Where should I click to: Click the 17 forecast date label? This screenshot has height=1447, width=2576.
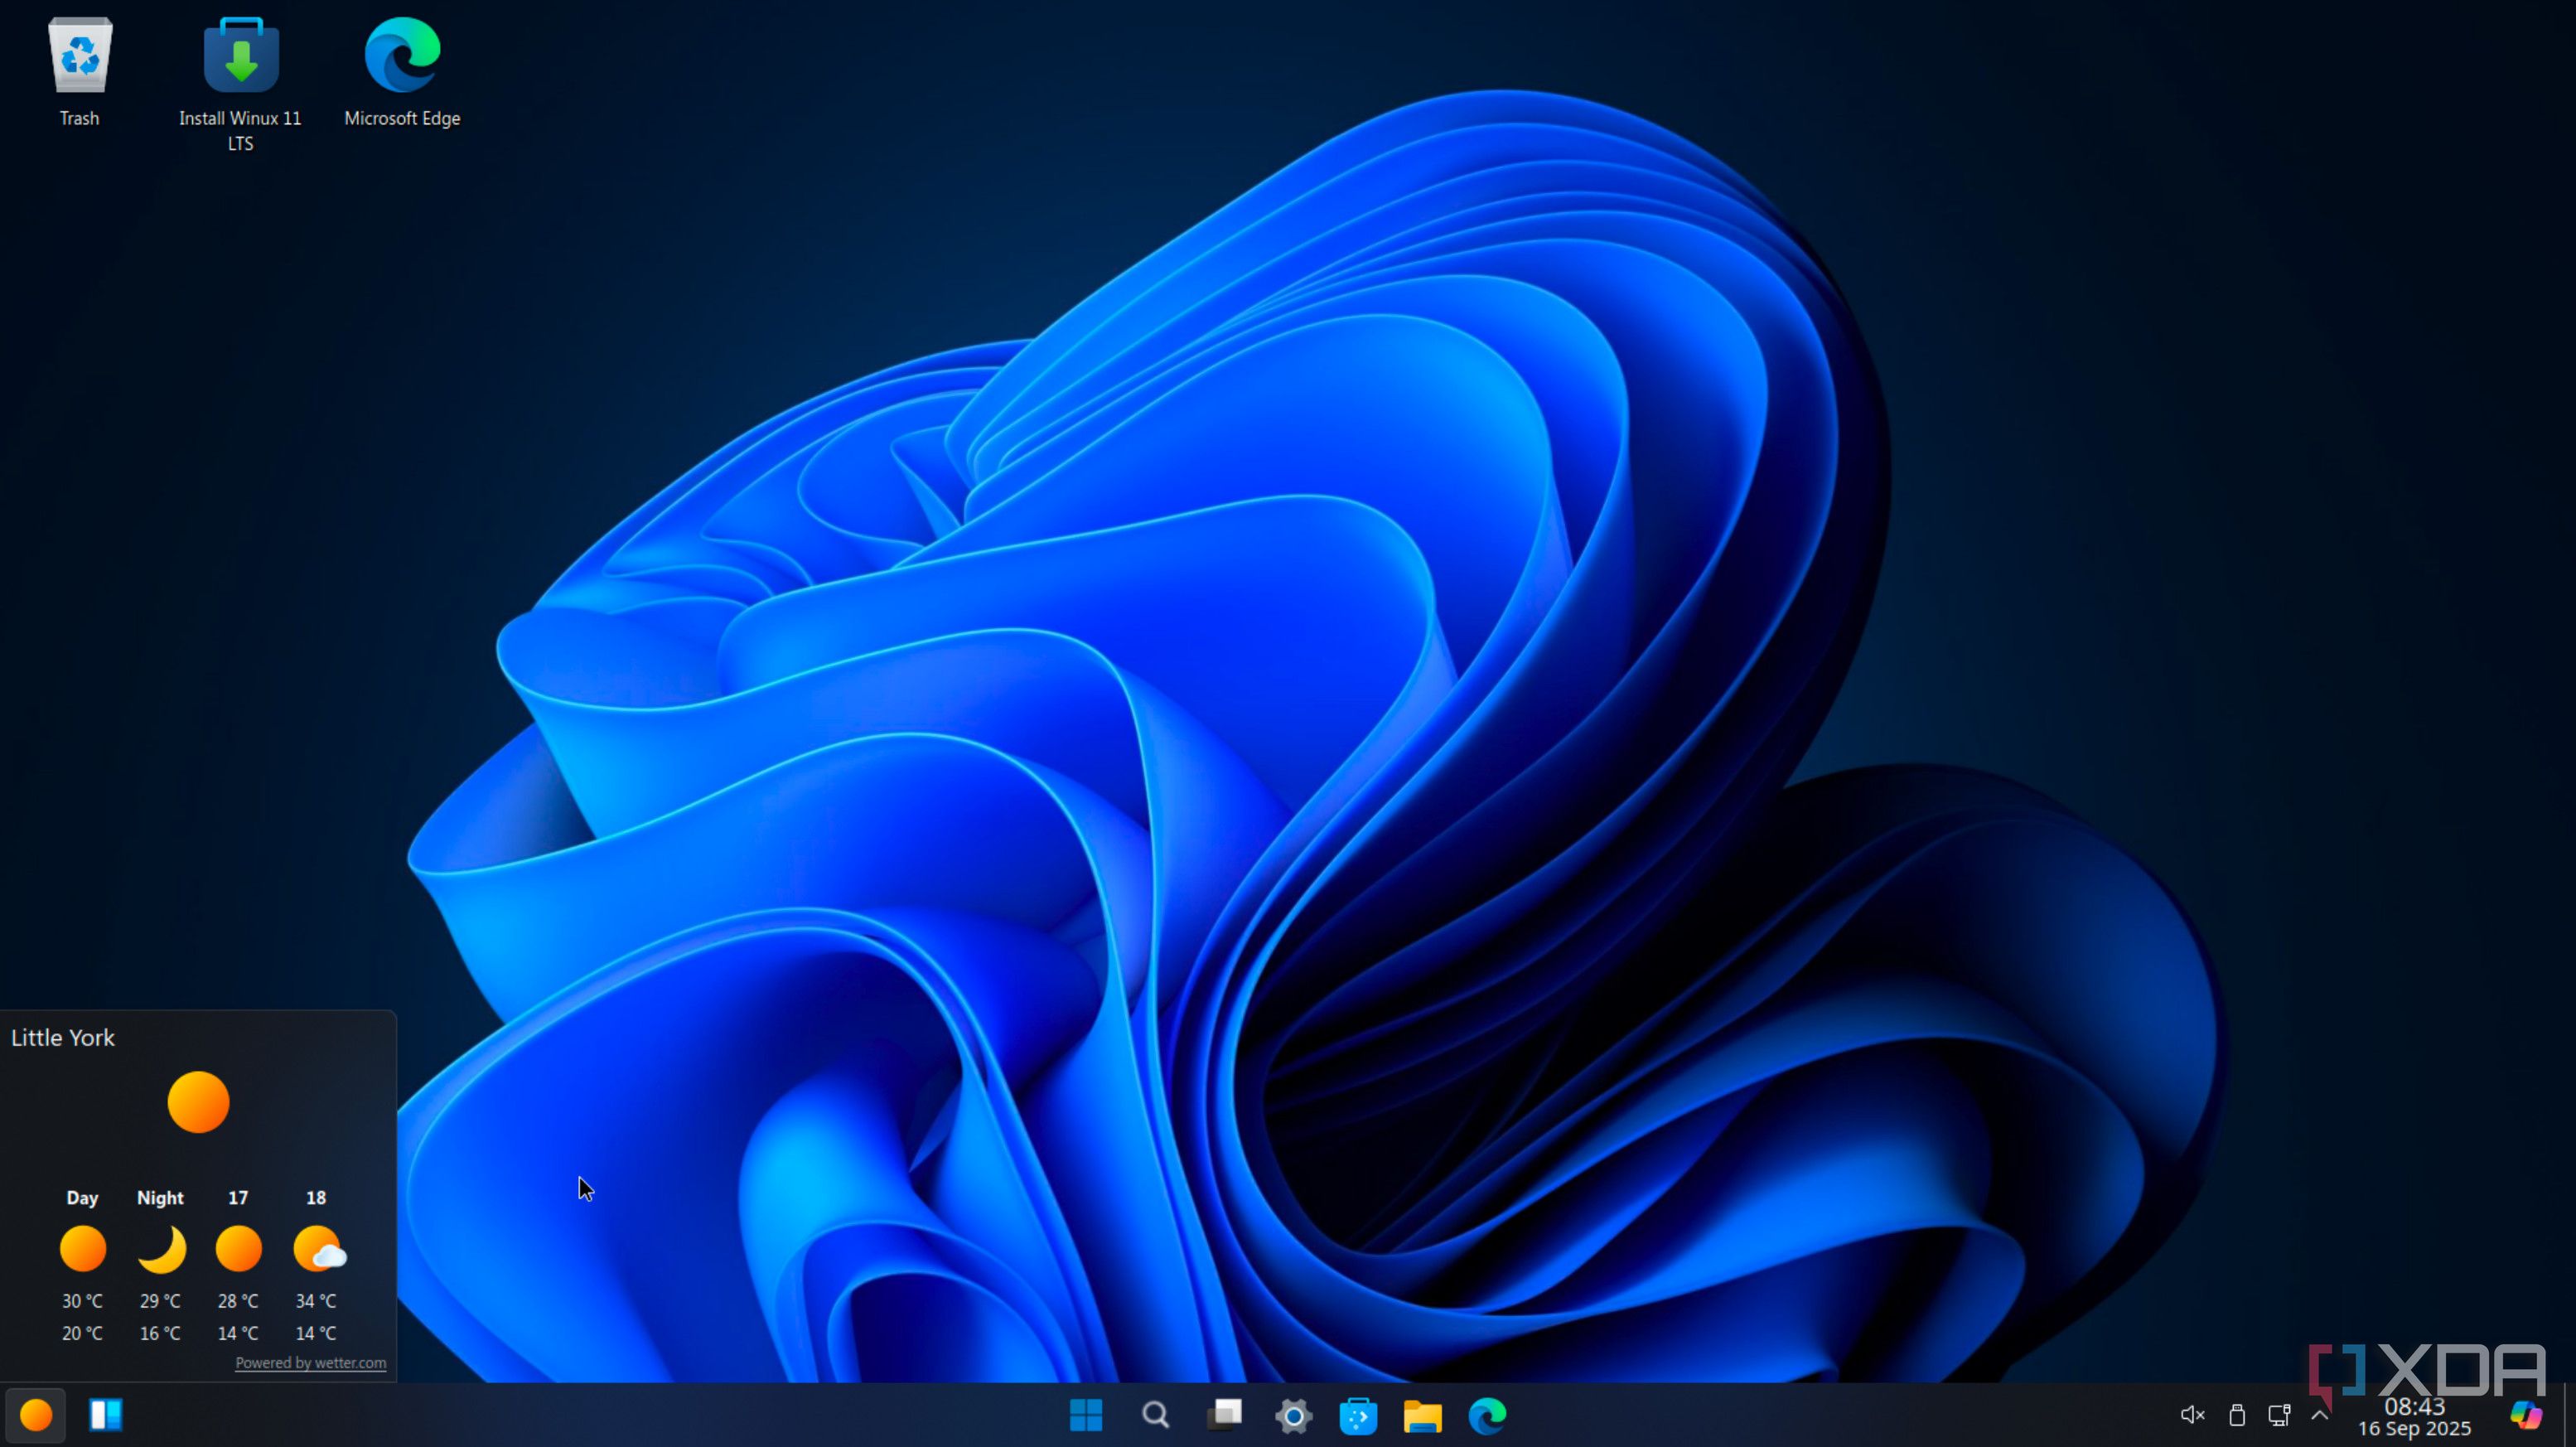coord(238,1198)
